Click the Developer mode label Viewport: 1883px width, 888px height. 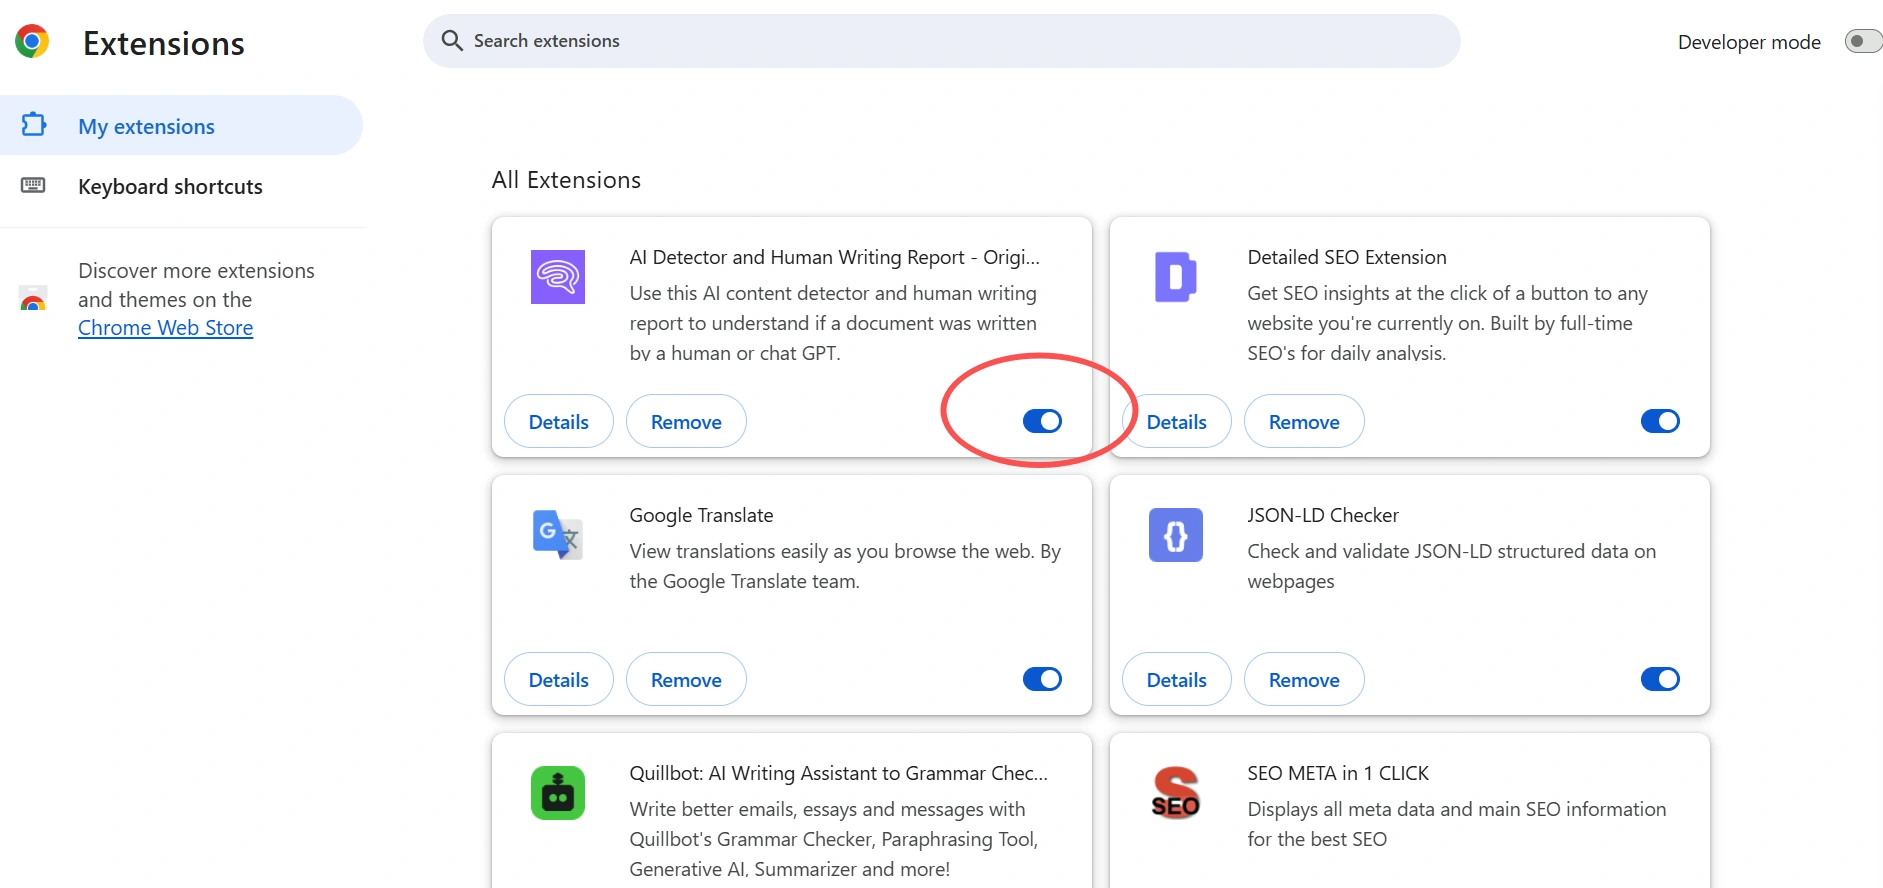click(1749, 42)
